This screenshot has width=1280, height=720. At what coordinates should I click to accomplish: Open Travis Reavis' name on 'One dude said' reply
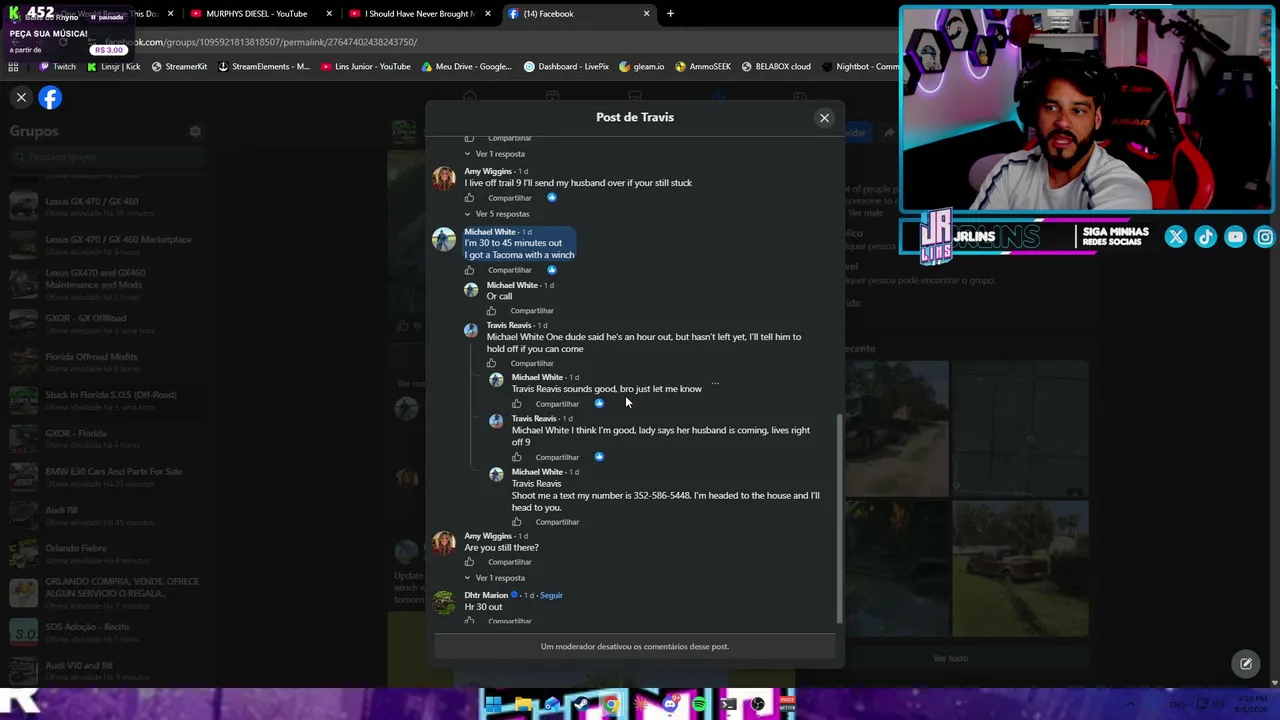(x=509, y=325)
